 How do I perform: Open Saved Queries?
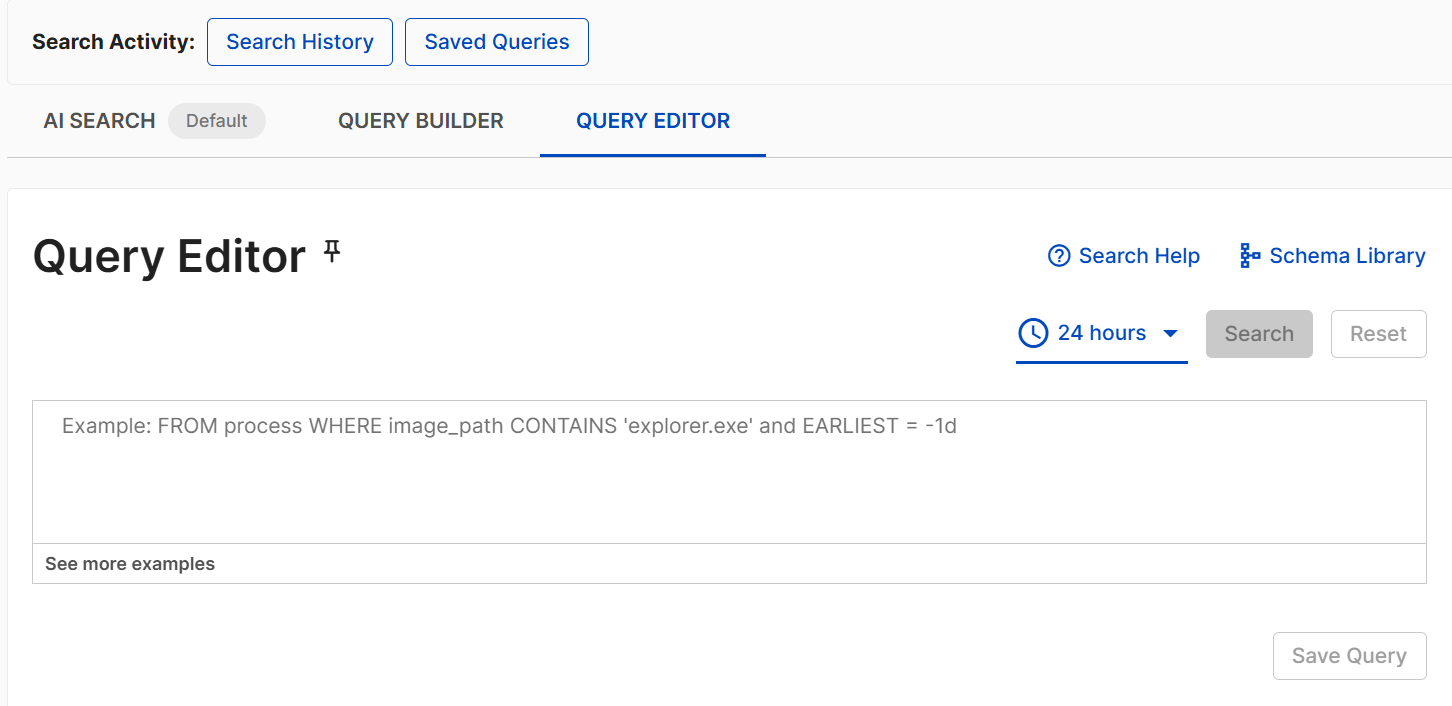497,42
